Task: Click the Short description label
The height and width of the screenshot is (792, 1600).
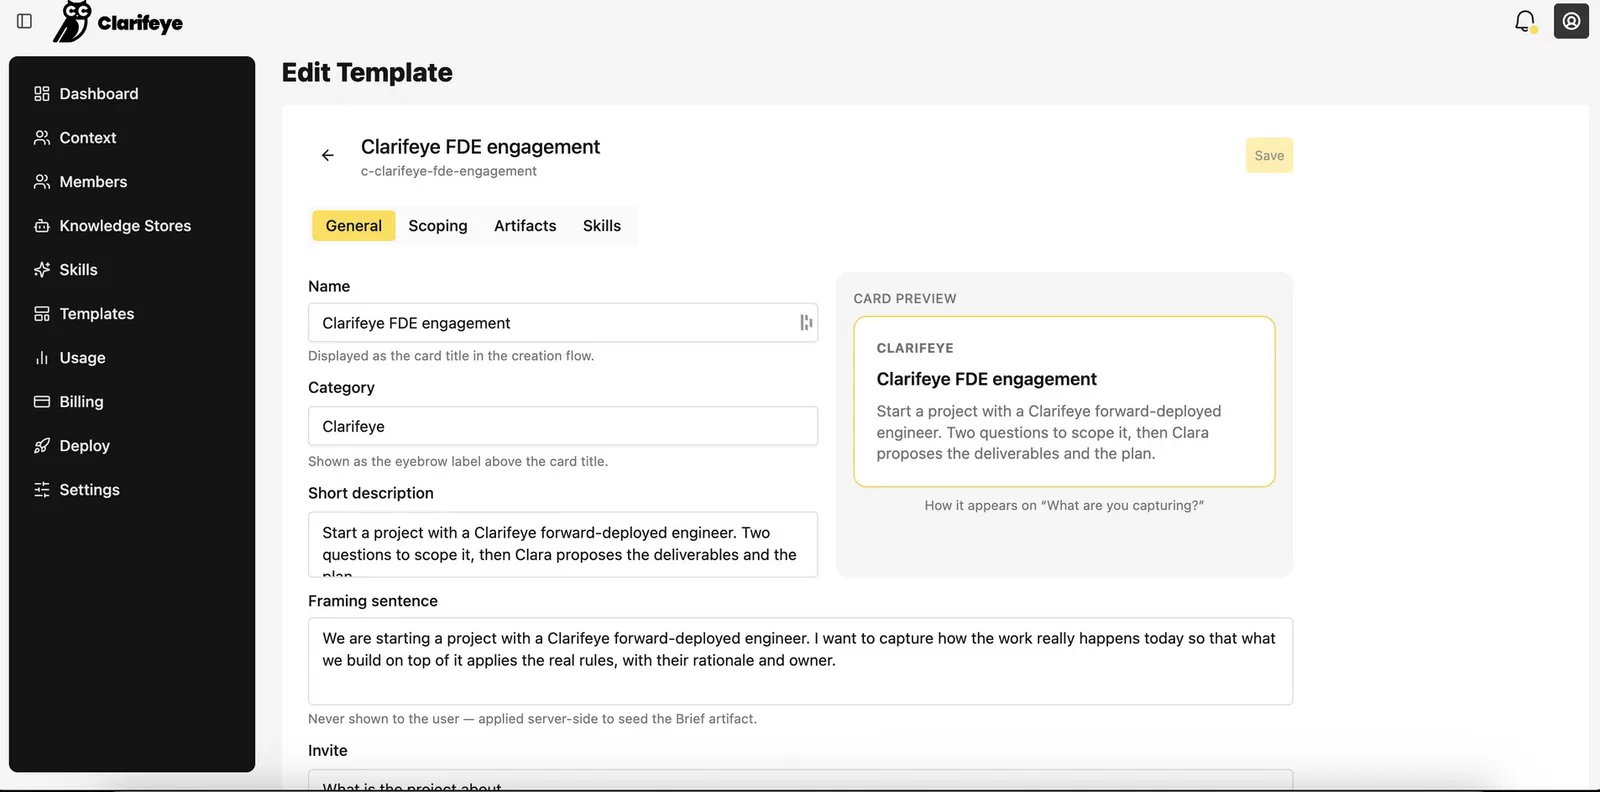Action: pos(371,493)
